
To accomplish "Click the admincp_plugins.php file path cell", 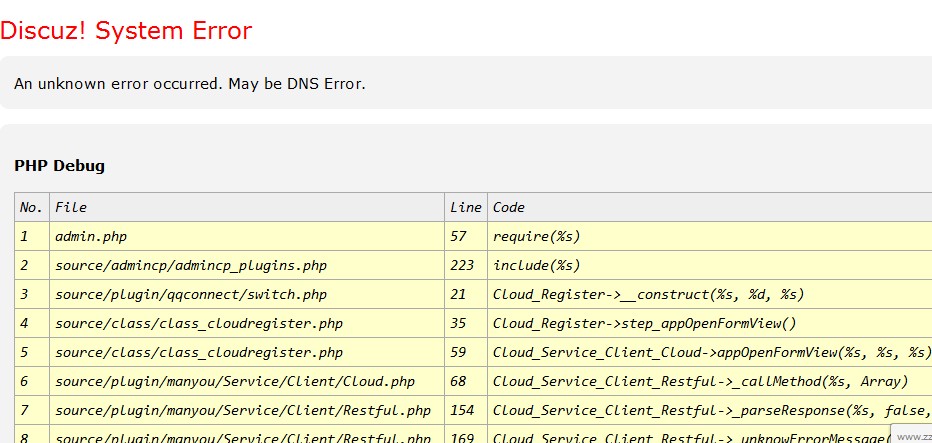I will 191,265.
